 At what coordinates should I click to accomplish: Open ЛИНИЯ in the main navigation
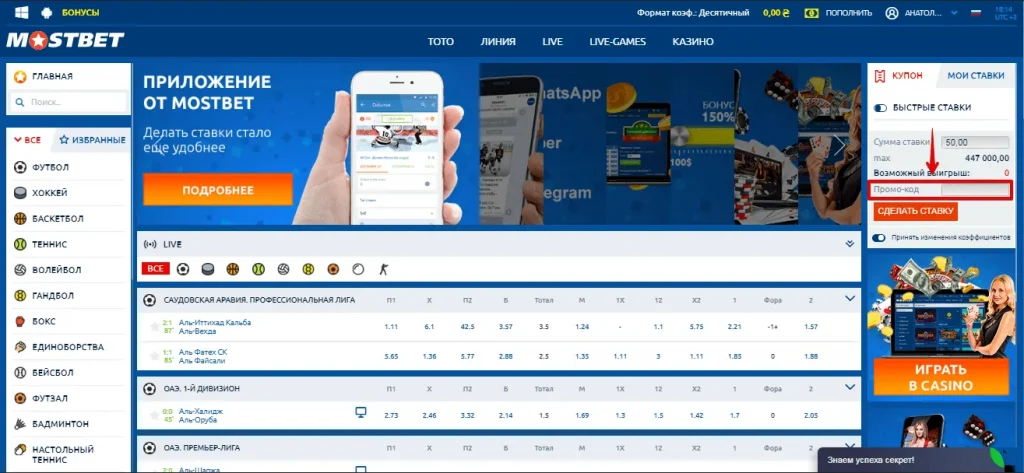[x=498, y=41]
